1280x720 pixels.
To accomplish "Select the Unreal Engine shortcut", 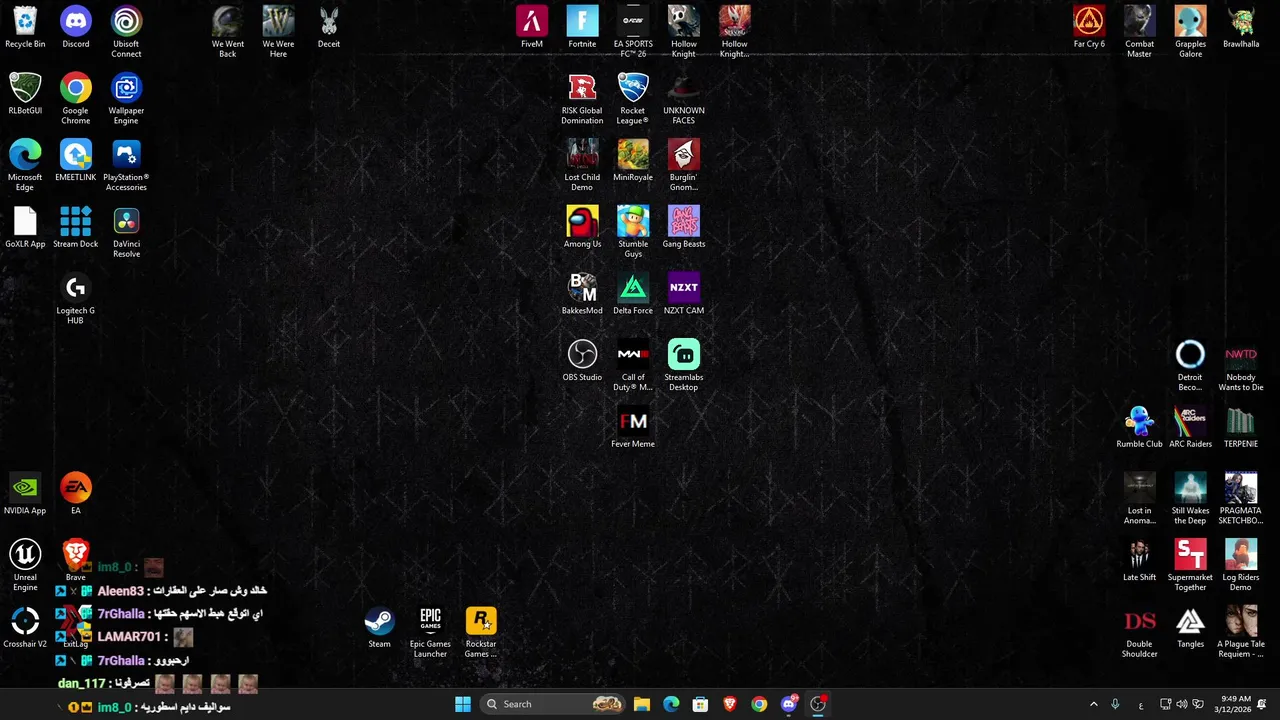I will (x=25, y=565).
